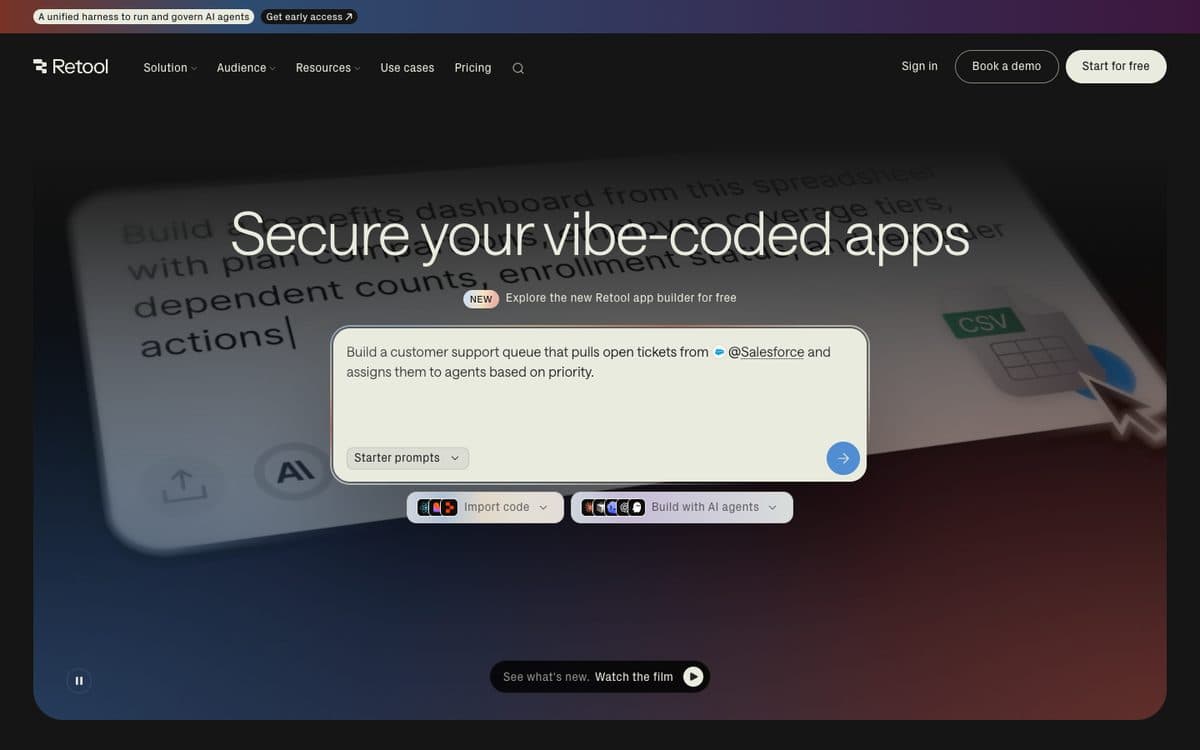The height and width of the screenshot is (750, 1200).
Task: Play the film via the play icon
Action: 693,677
